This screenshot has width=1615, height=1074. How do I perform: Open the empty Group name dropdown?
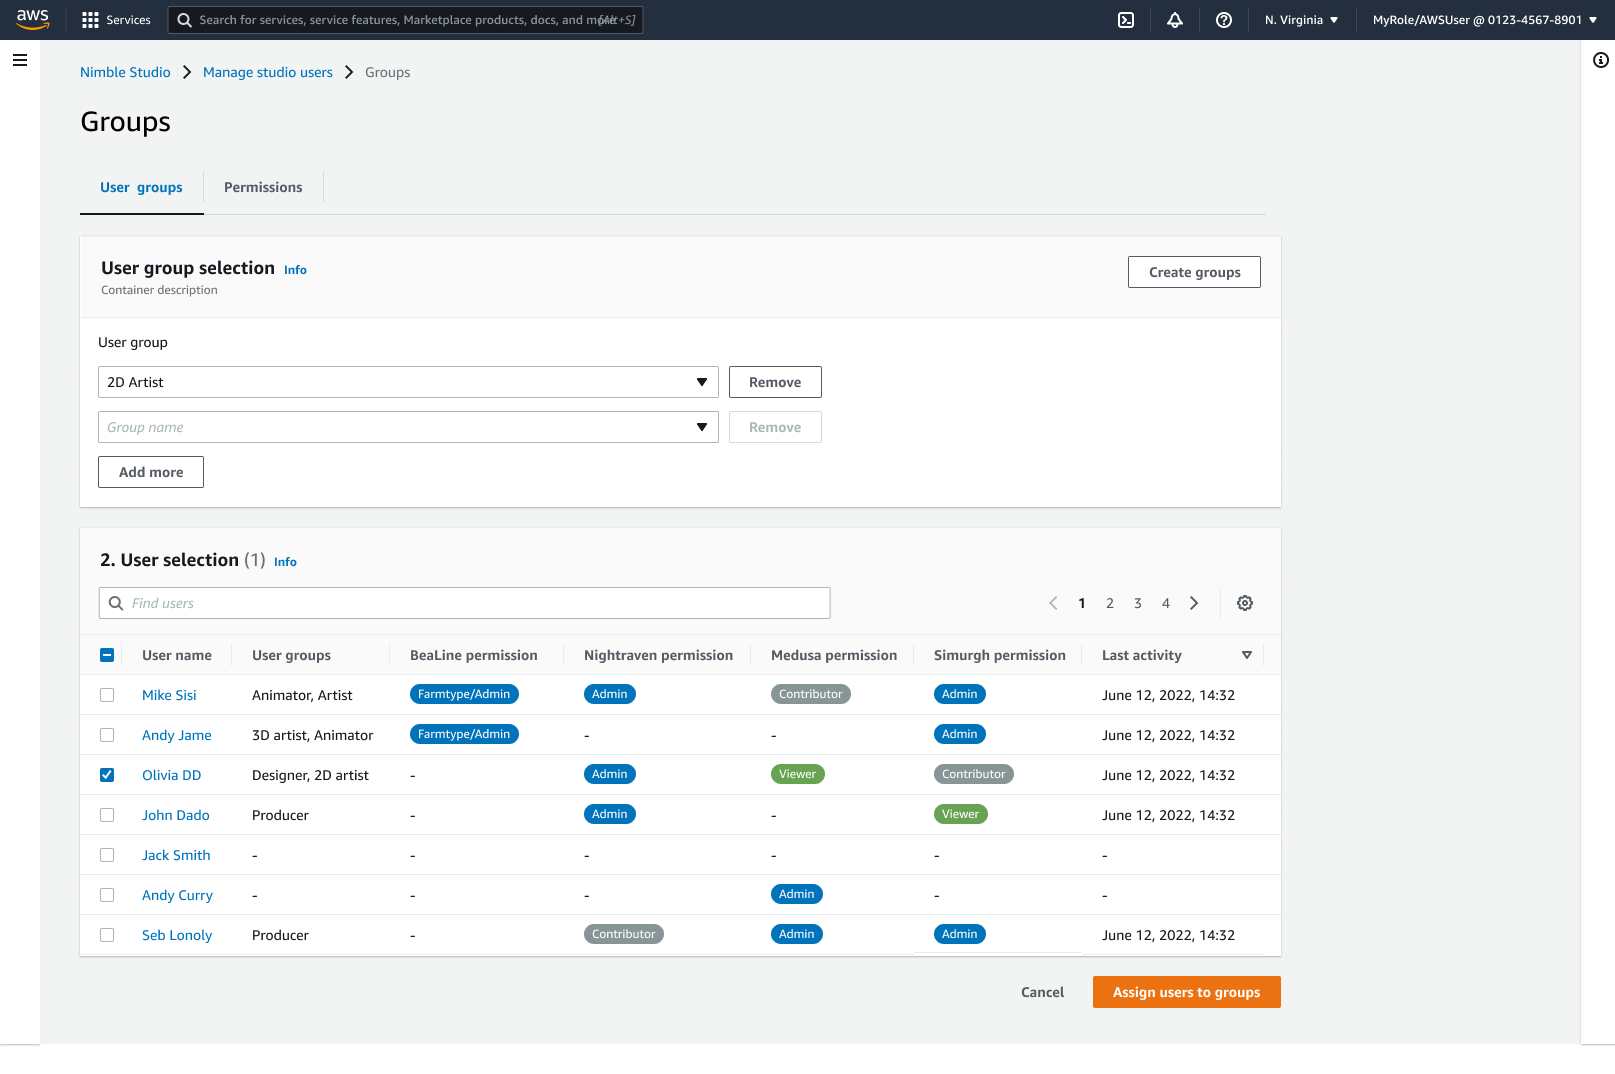(x=408, y=427)
